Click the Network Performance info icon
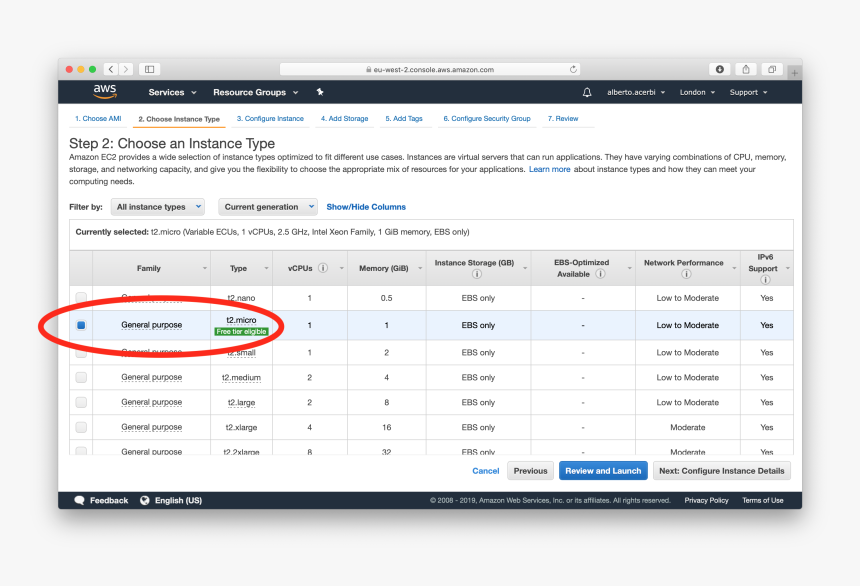Viewport: 860px width, 586px height. click(686, 274)
